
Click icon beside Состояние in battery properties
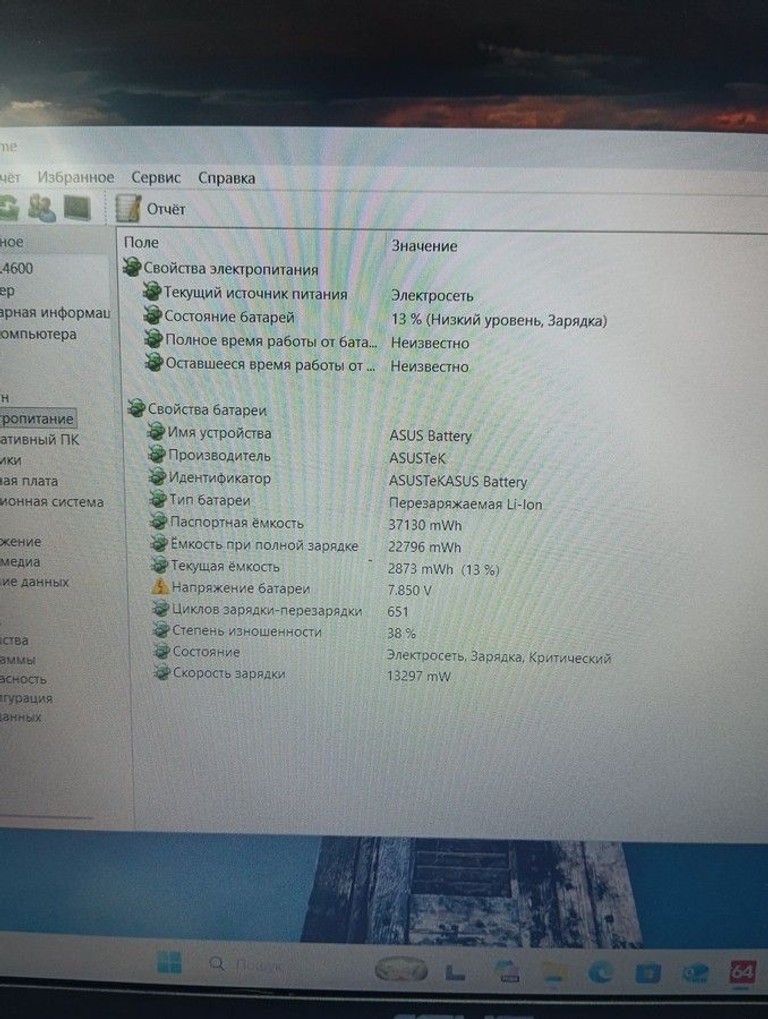click(161, 651)
